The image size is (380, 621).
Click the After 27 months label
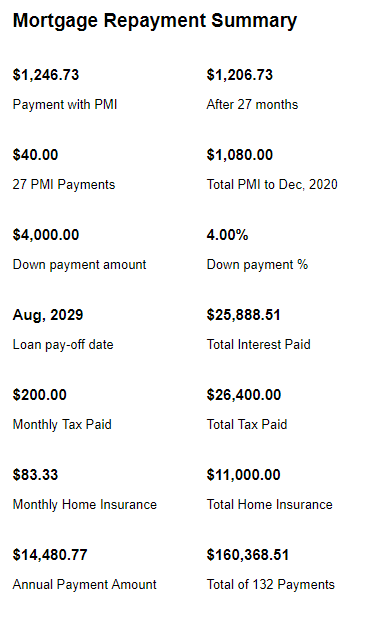tap(252, 105)
